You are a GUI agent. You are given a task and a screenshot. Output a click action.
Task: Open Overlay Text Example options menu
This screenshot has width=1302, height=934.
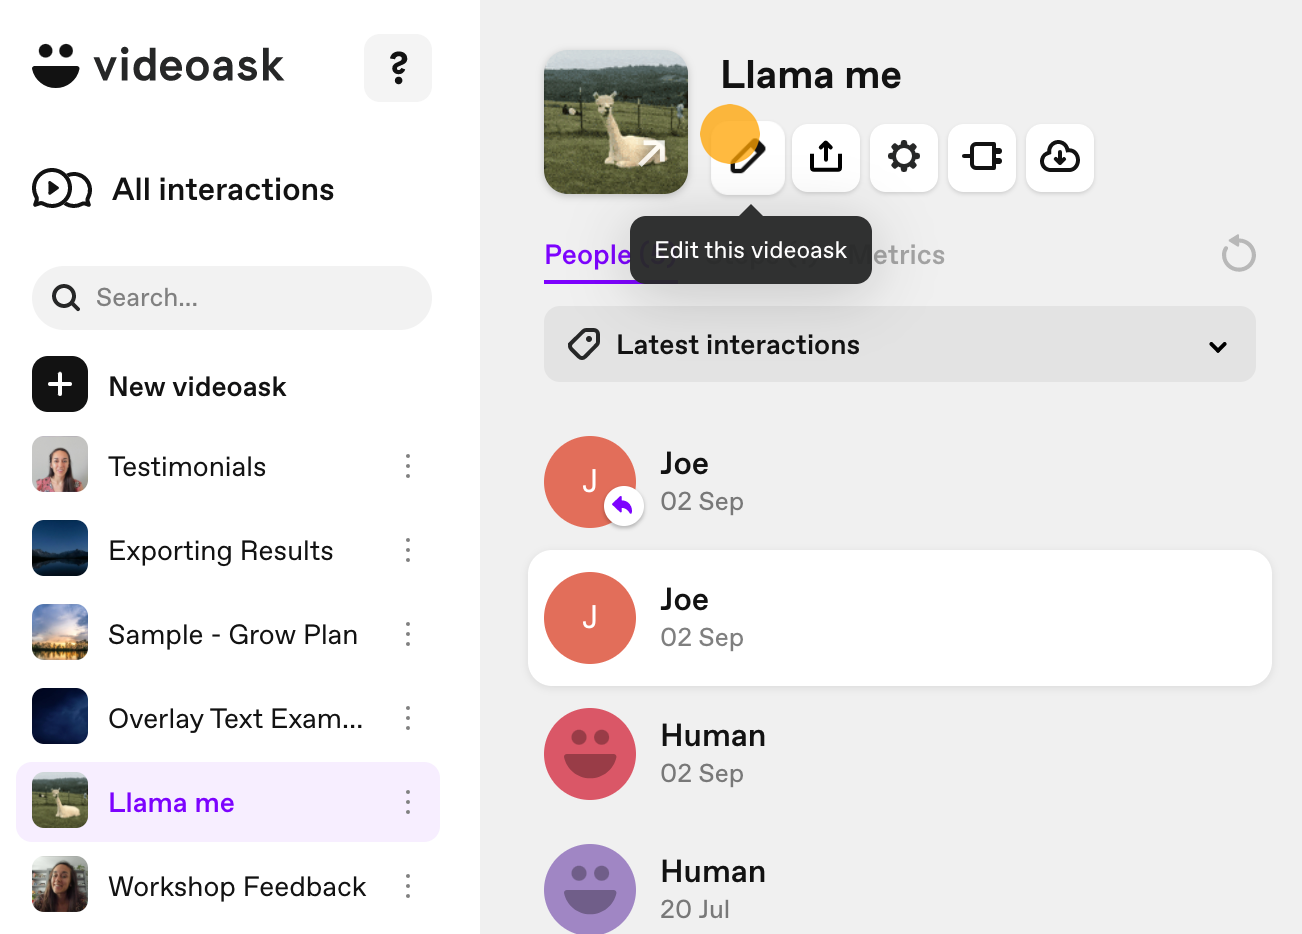[408, 718]
